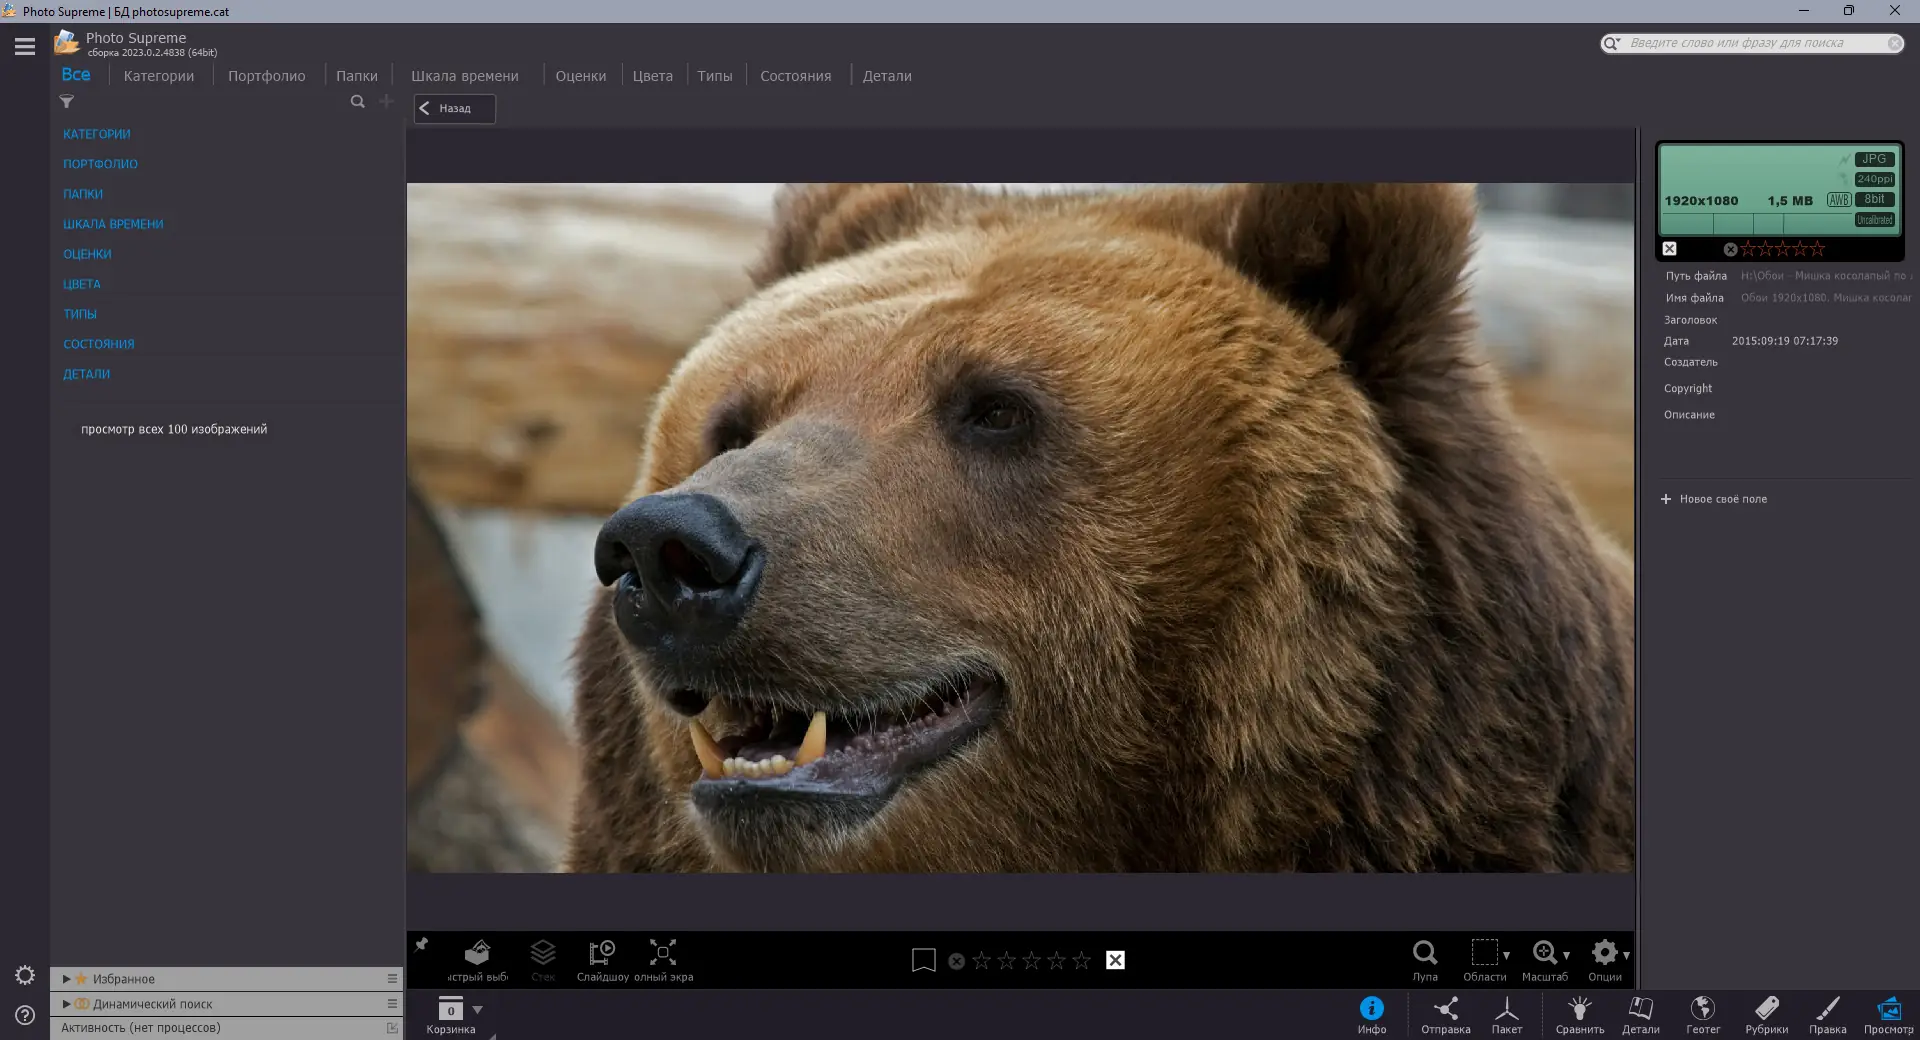Toggle the pin on the image toolbar
Viewport: 1920px width, 1040px height.
[x=422, y=945]
